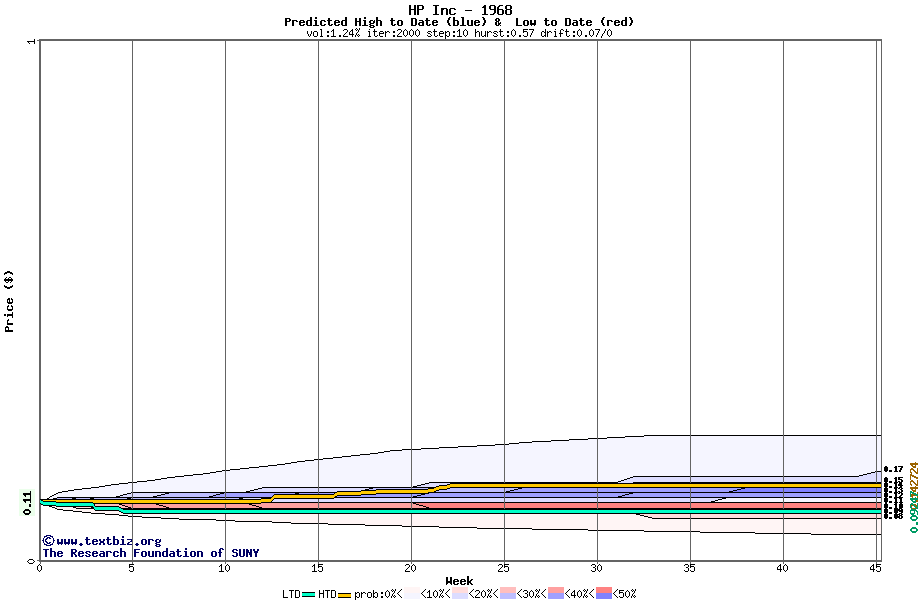Screen dimensions: 920x600
Task: Click 'The Research Foundation of SUNY' text
Action: coord(151,552)
